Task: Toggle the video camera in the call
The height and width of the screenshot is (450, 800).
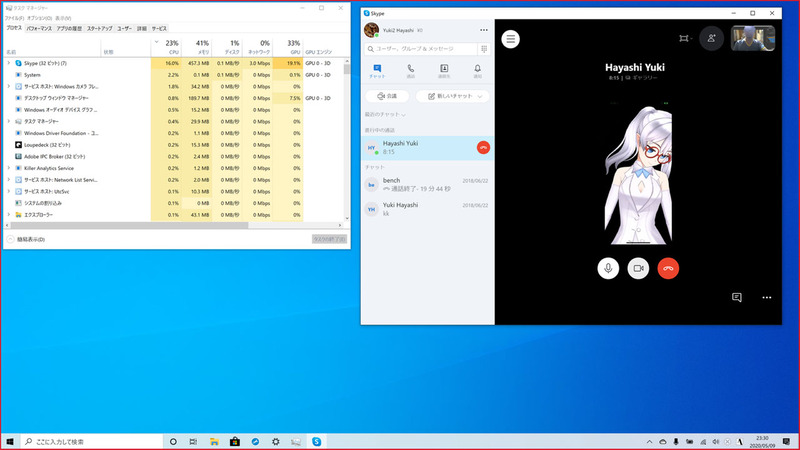Action: click(x=638, y=268)
